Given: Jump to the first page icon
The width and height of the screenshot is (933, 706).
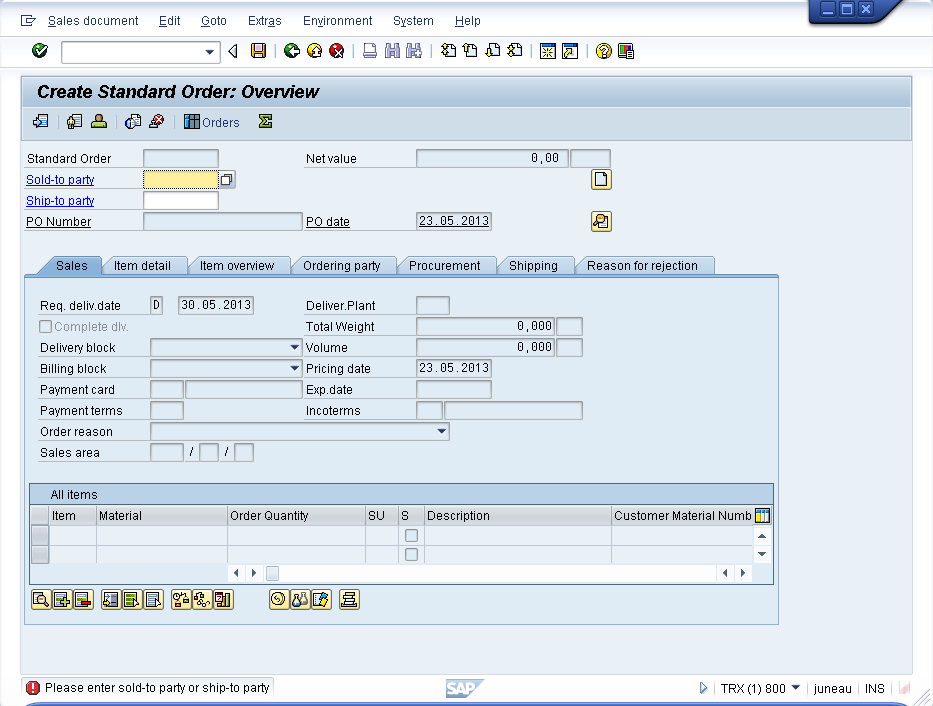Looking at the screenshot, I should (x=448, y=51).
